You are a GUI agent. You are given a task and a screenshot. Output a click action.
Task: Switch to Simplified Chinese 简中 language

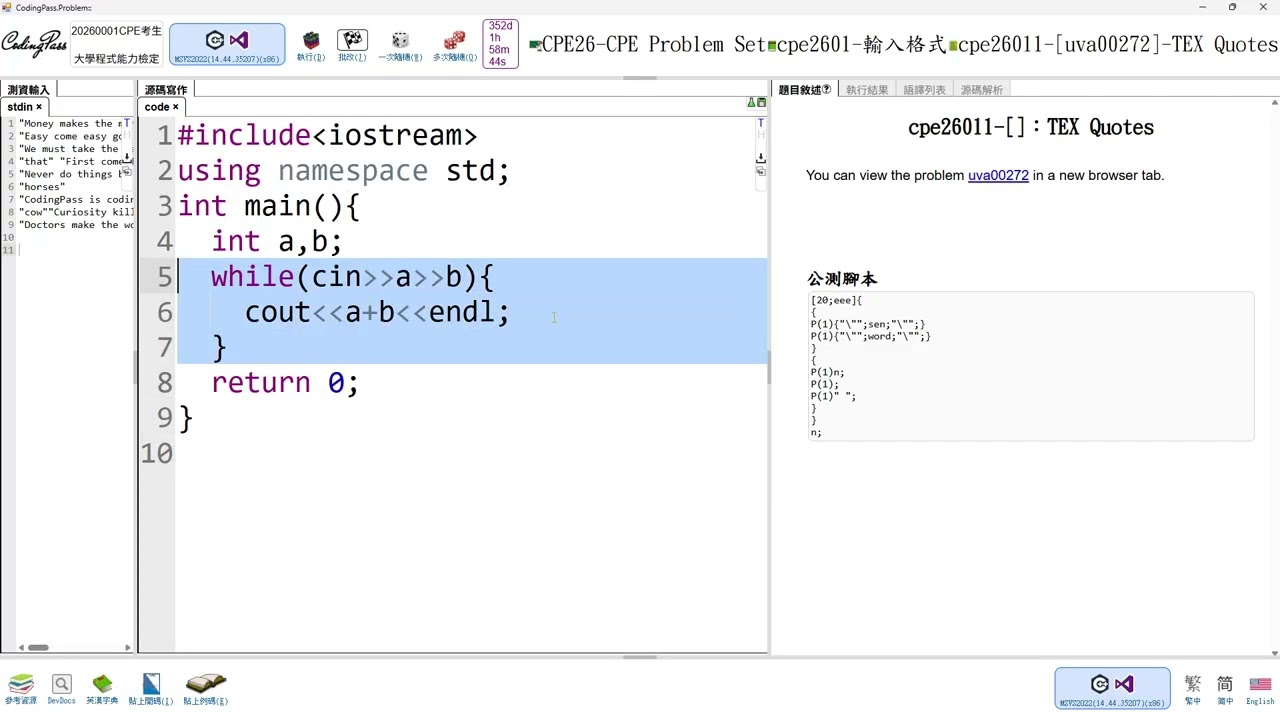tap(1225, 688)
